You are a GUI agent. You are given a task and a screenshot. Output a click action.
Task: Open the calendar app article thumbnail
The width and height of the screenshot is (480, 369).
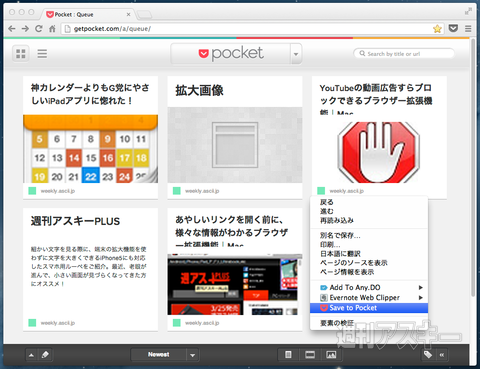(90, 149)
